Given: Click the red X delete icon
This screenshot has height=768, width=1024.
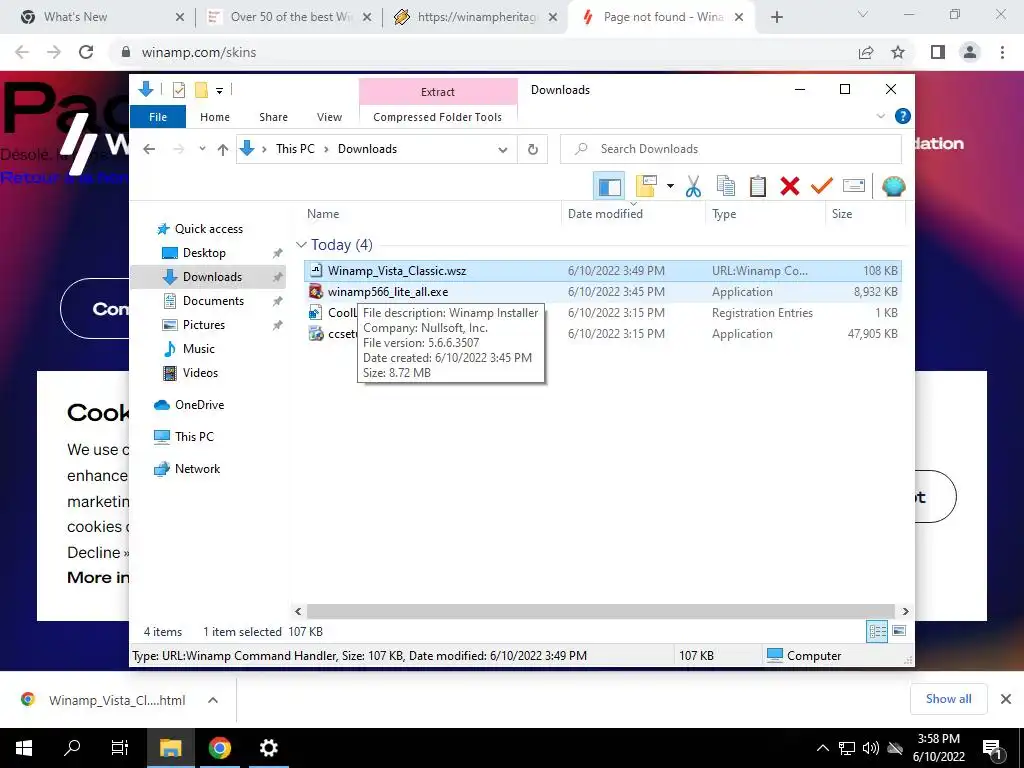Looking at the screenshot, I should tap(790, 187).
